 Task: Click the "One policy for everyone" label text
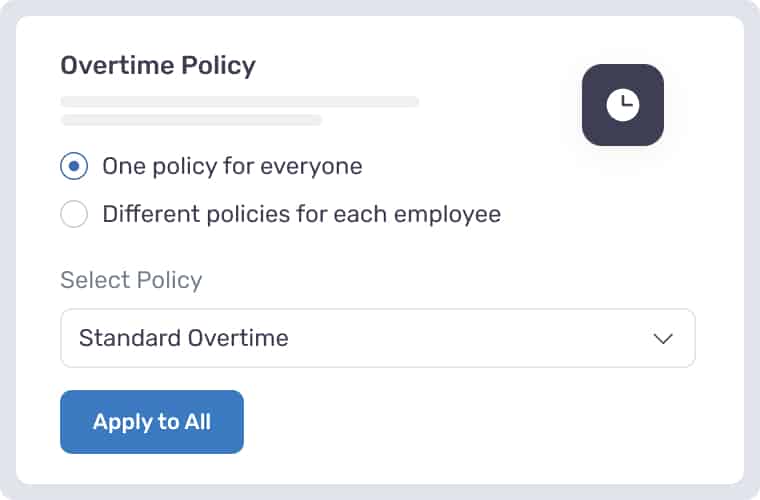[233, 167]
